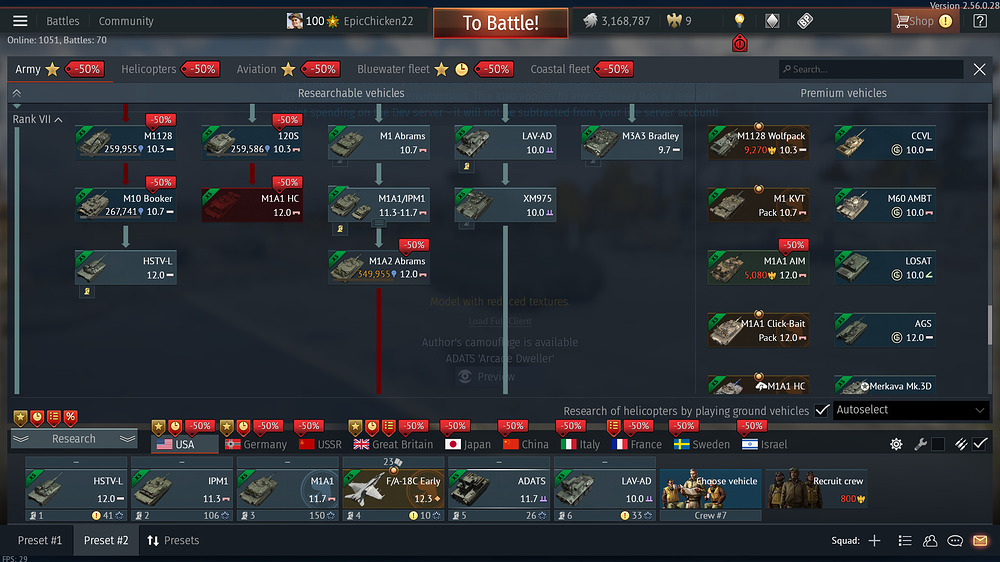Viewport: 1000px width, 562px height.
Task: Open the Shop button
Action: tap(924, 21)
